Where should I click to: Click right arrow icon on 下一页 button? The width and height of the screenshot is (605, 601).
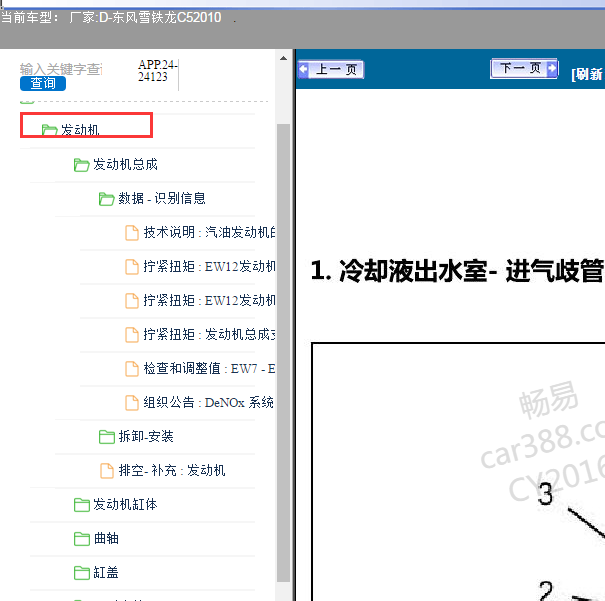click(552, 68)
